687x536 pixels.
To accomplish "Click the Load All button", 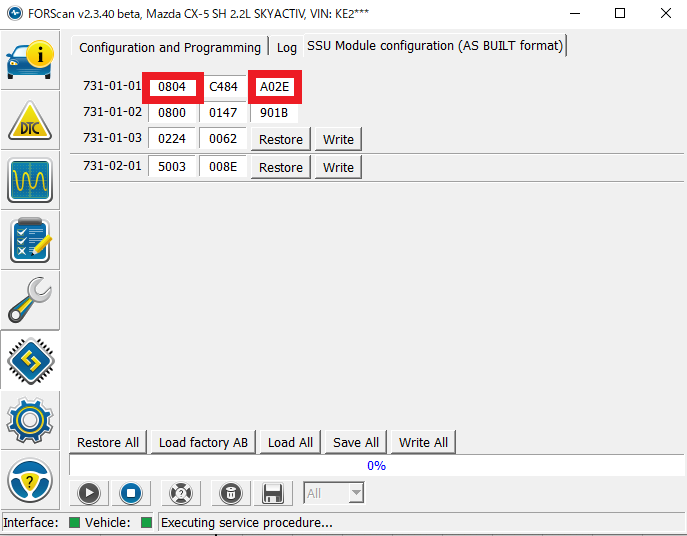I will point(290,442).
